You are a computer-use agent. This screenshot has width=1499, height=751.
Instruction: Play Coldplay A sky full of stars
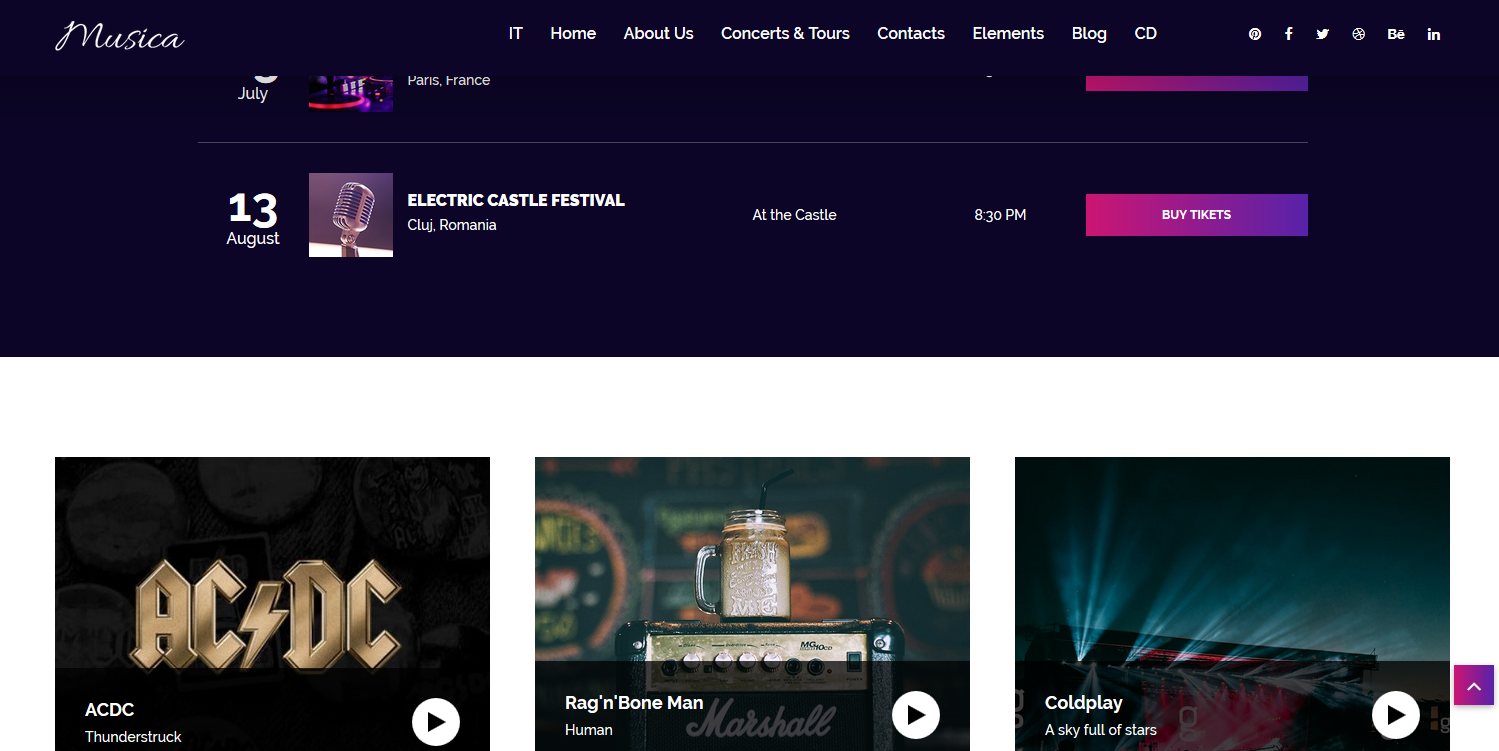click(1396, 715)
